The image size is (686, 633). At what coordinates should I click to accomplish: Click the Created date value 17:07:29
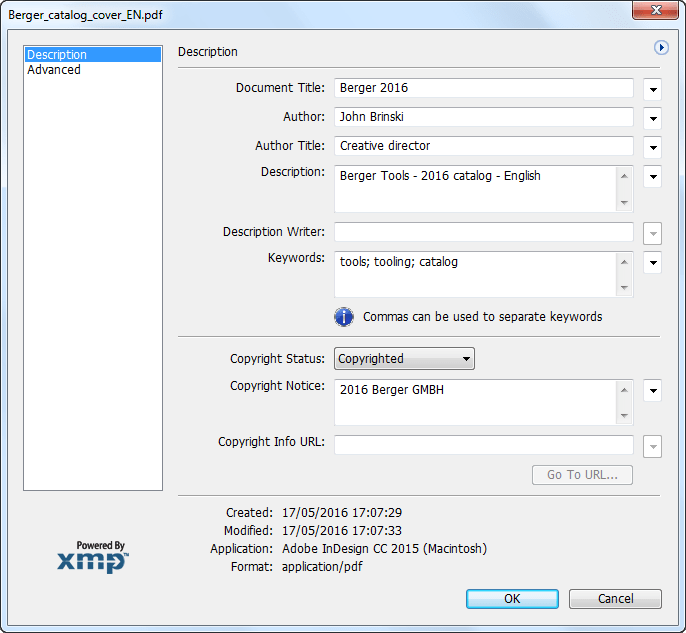coord(342,513)
